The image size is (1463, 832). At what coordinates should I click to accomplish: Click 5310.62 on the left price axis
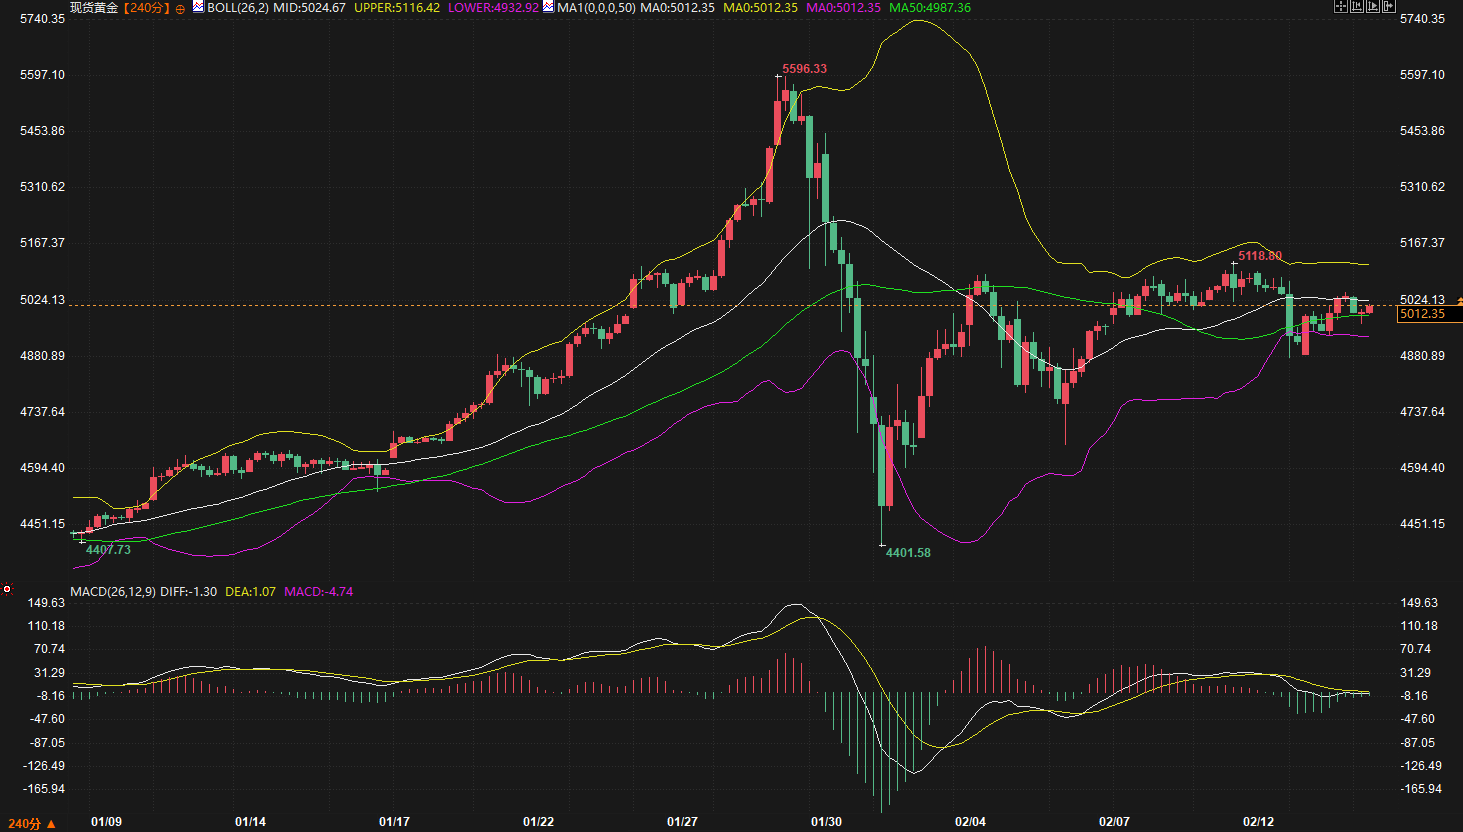point(42,187)
